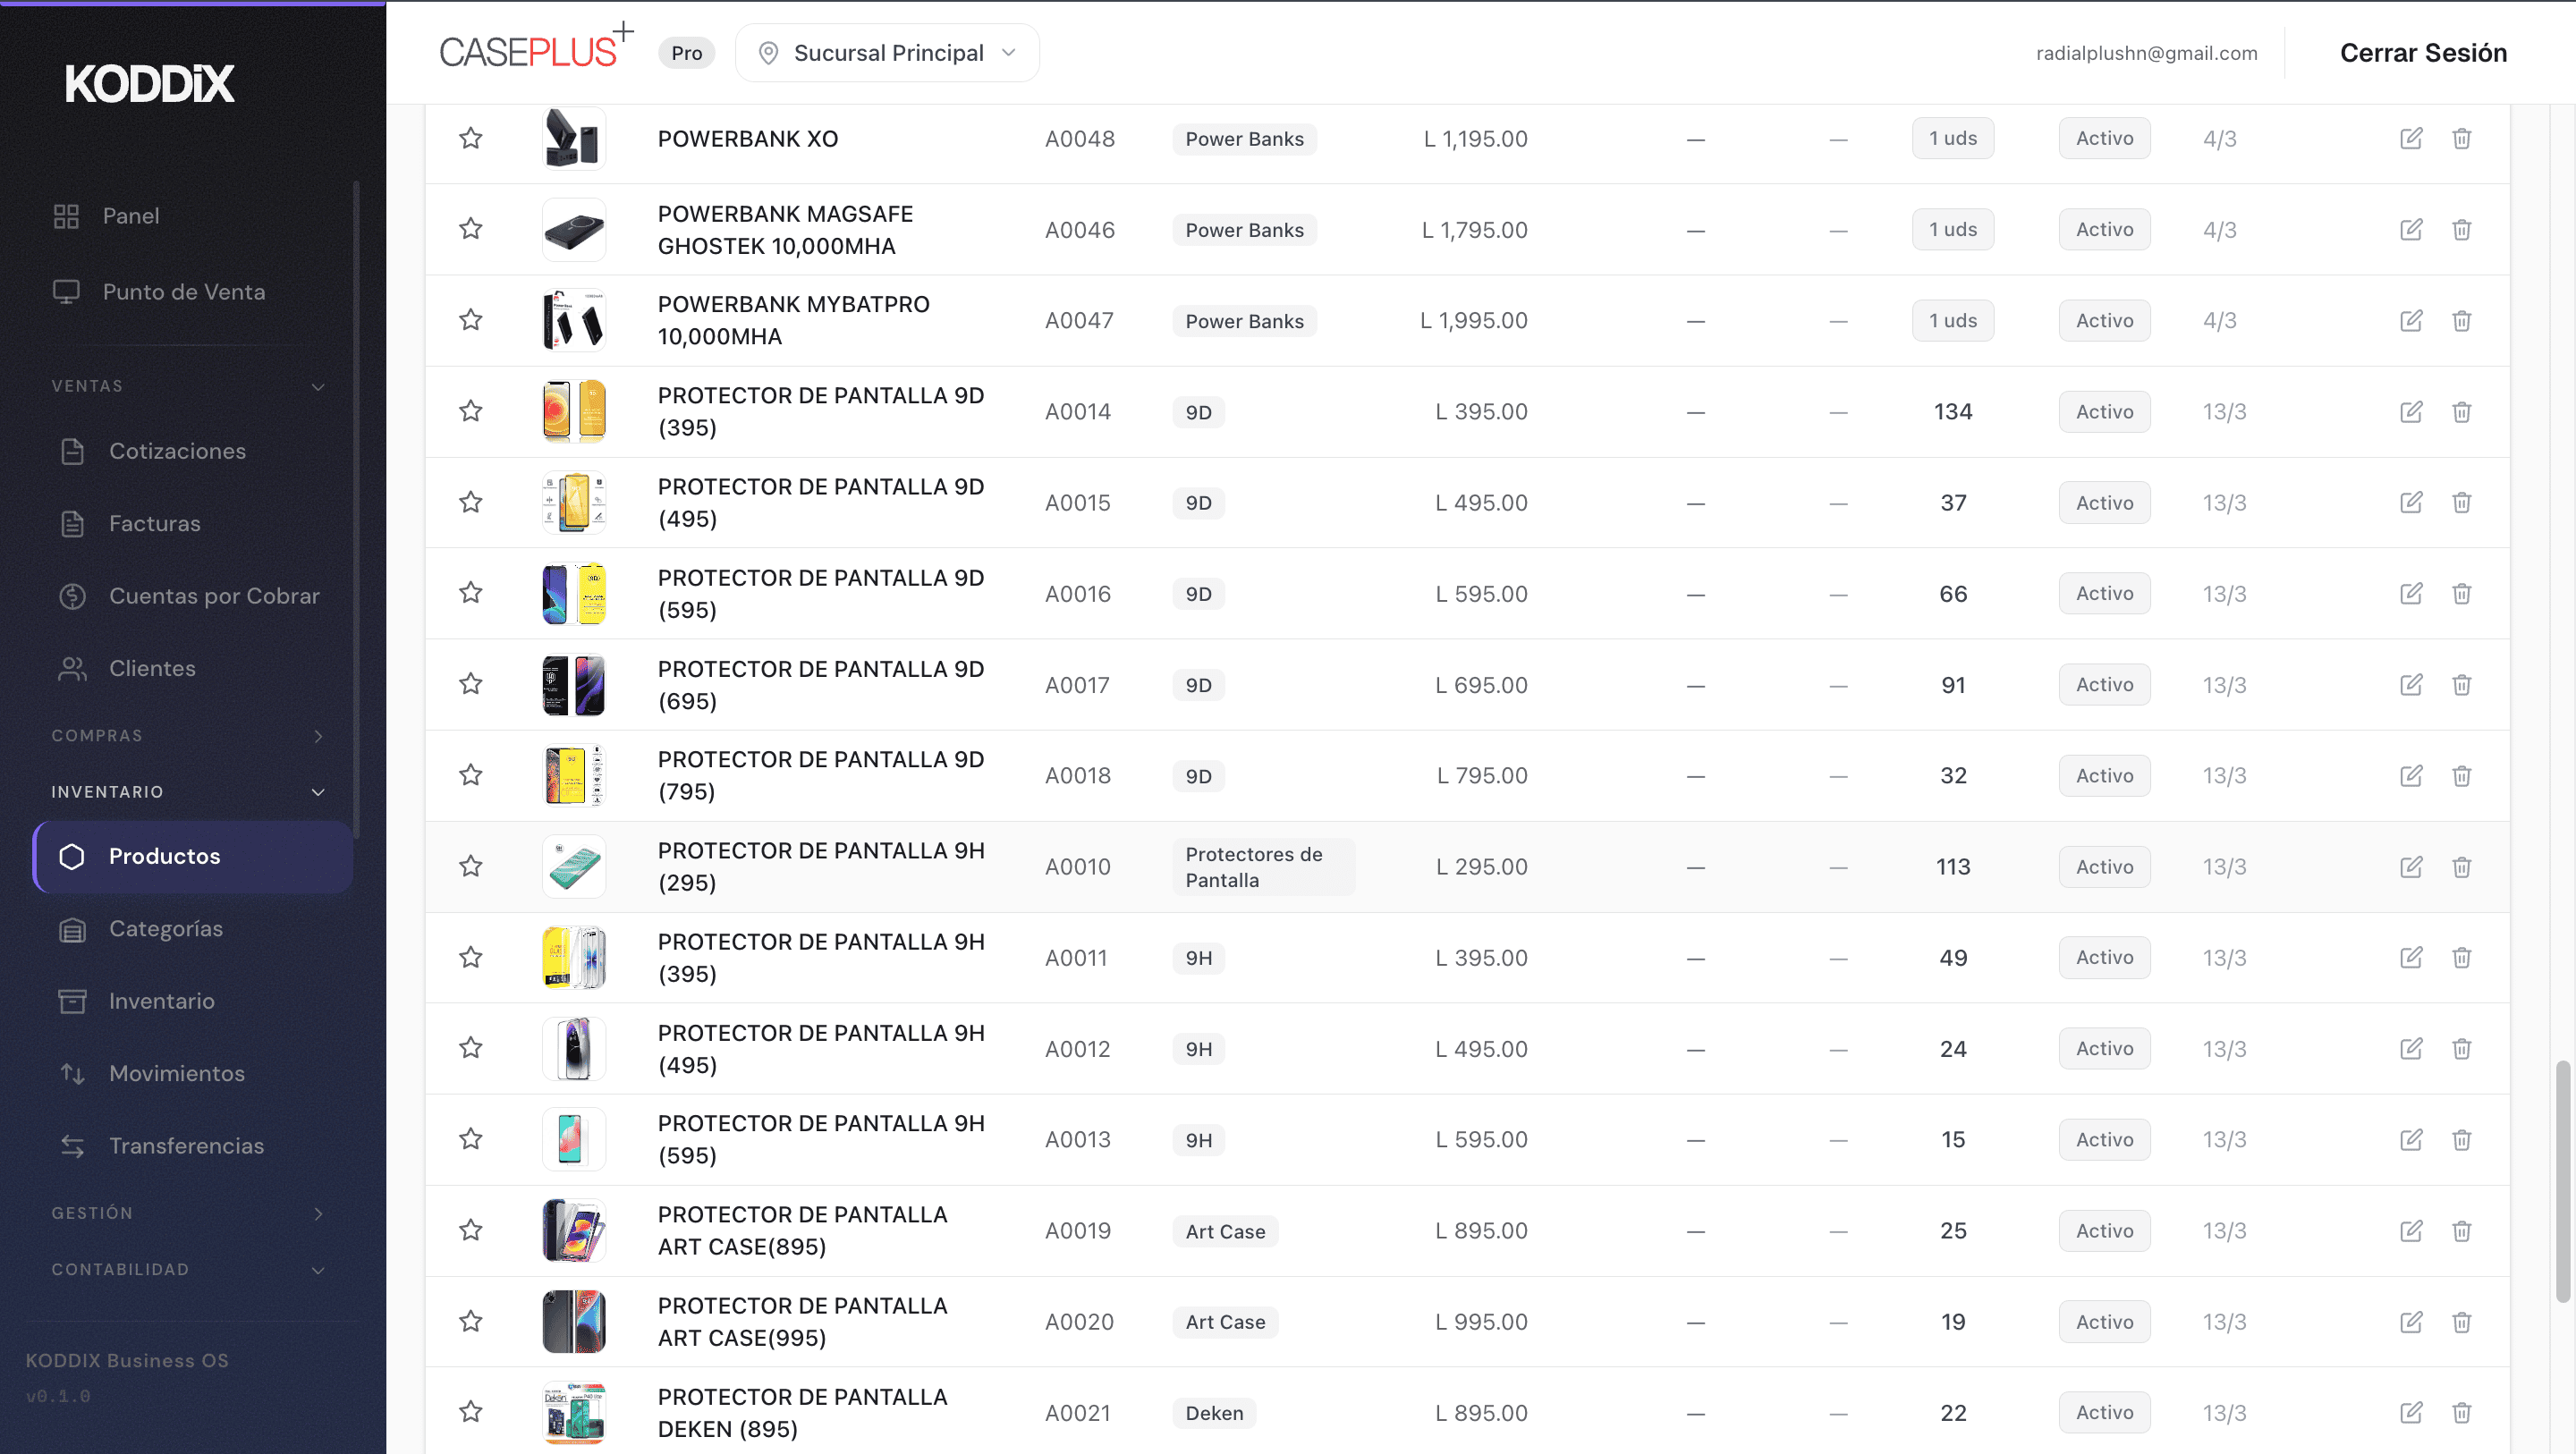Collapse the INVENTARIO sidebar section
This screenshot has width=2576, height=1454.
[188, 792]
